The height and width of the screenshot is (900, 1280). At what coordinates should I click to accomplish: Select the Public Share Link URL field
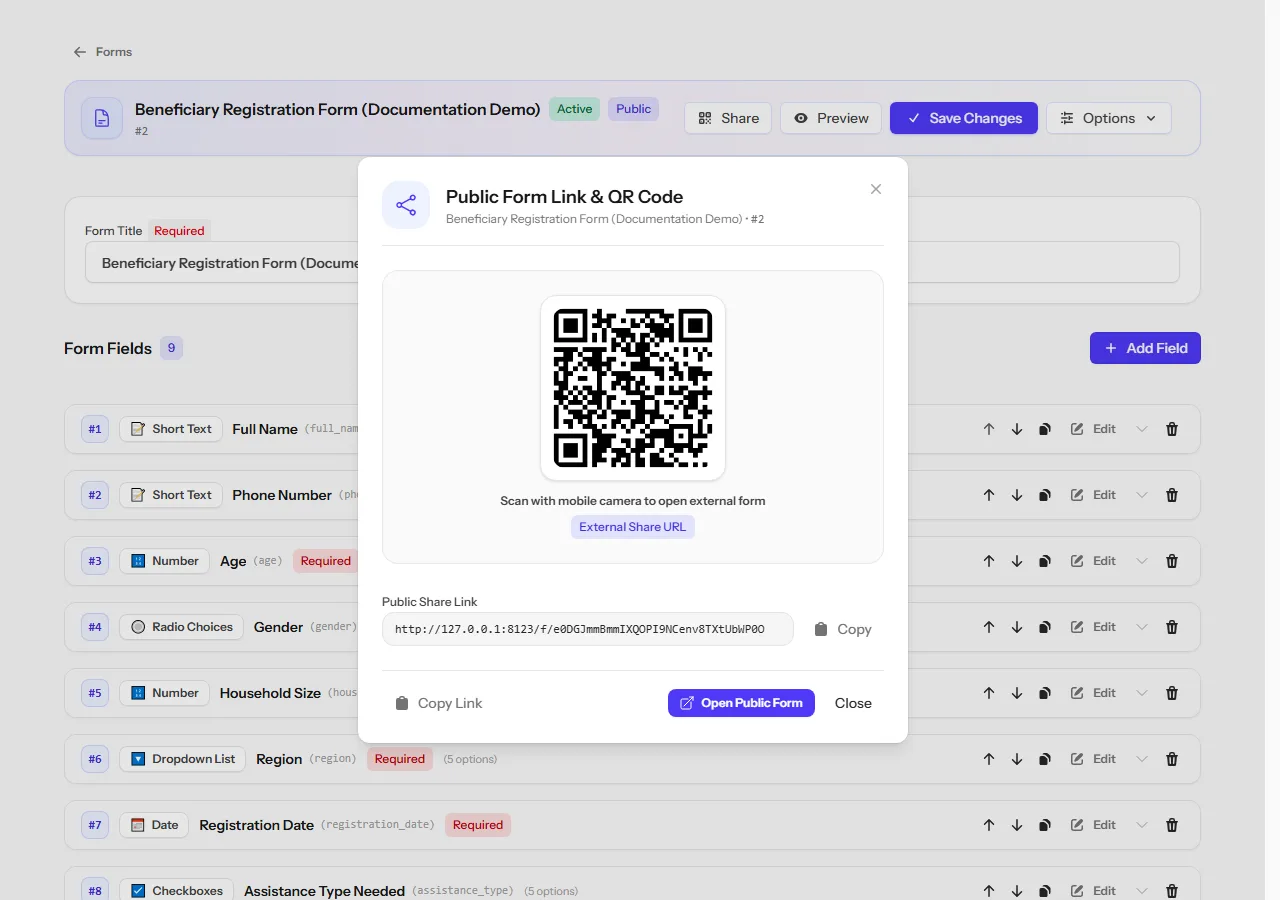pos(588,629)
